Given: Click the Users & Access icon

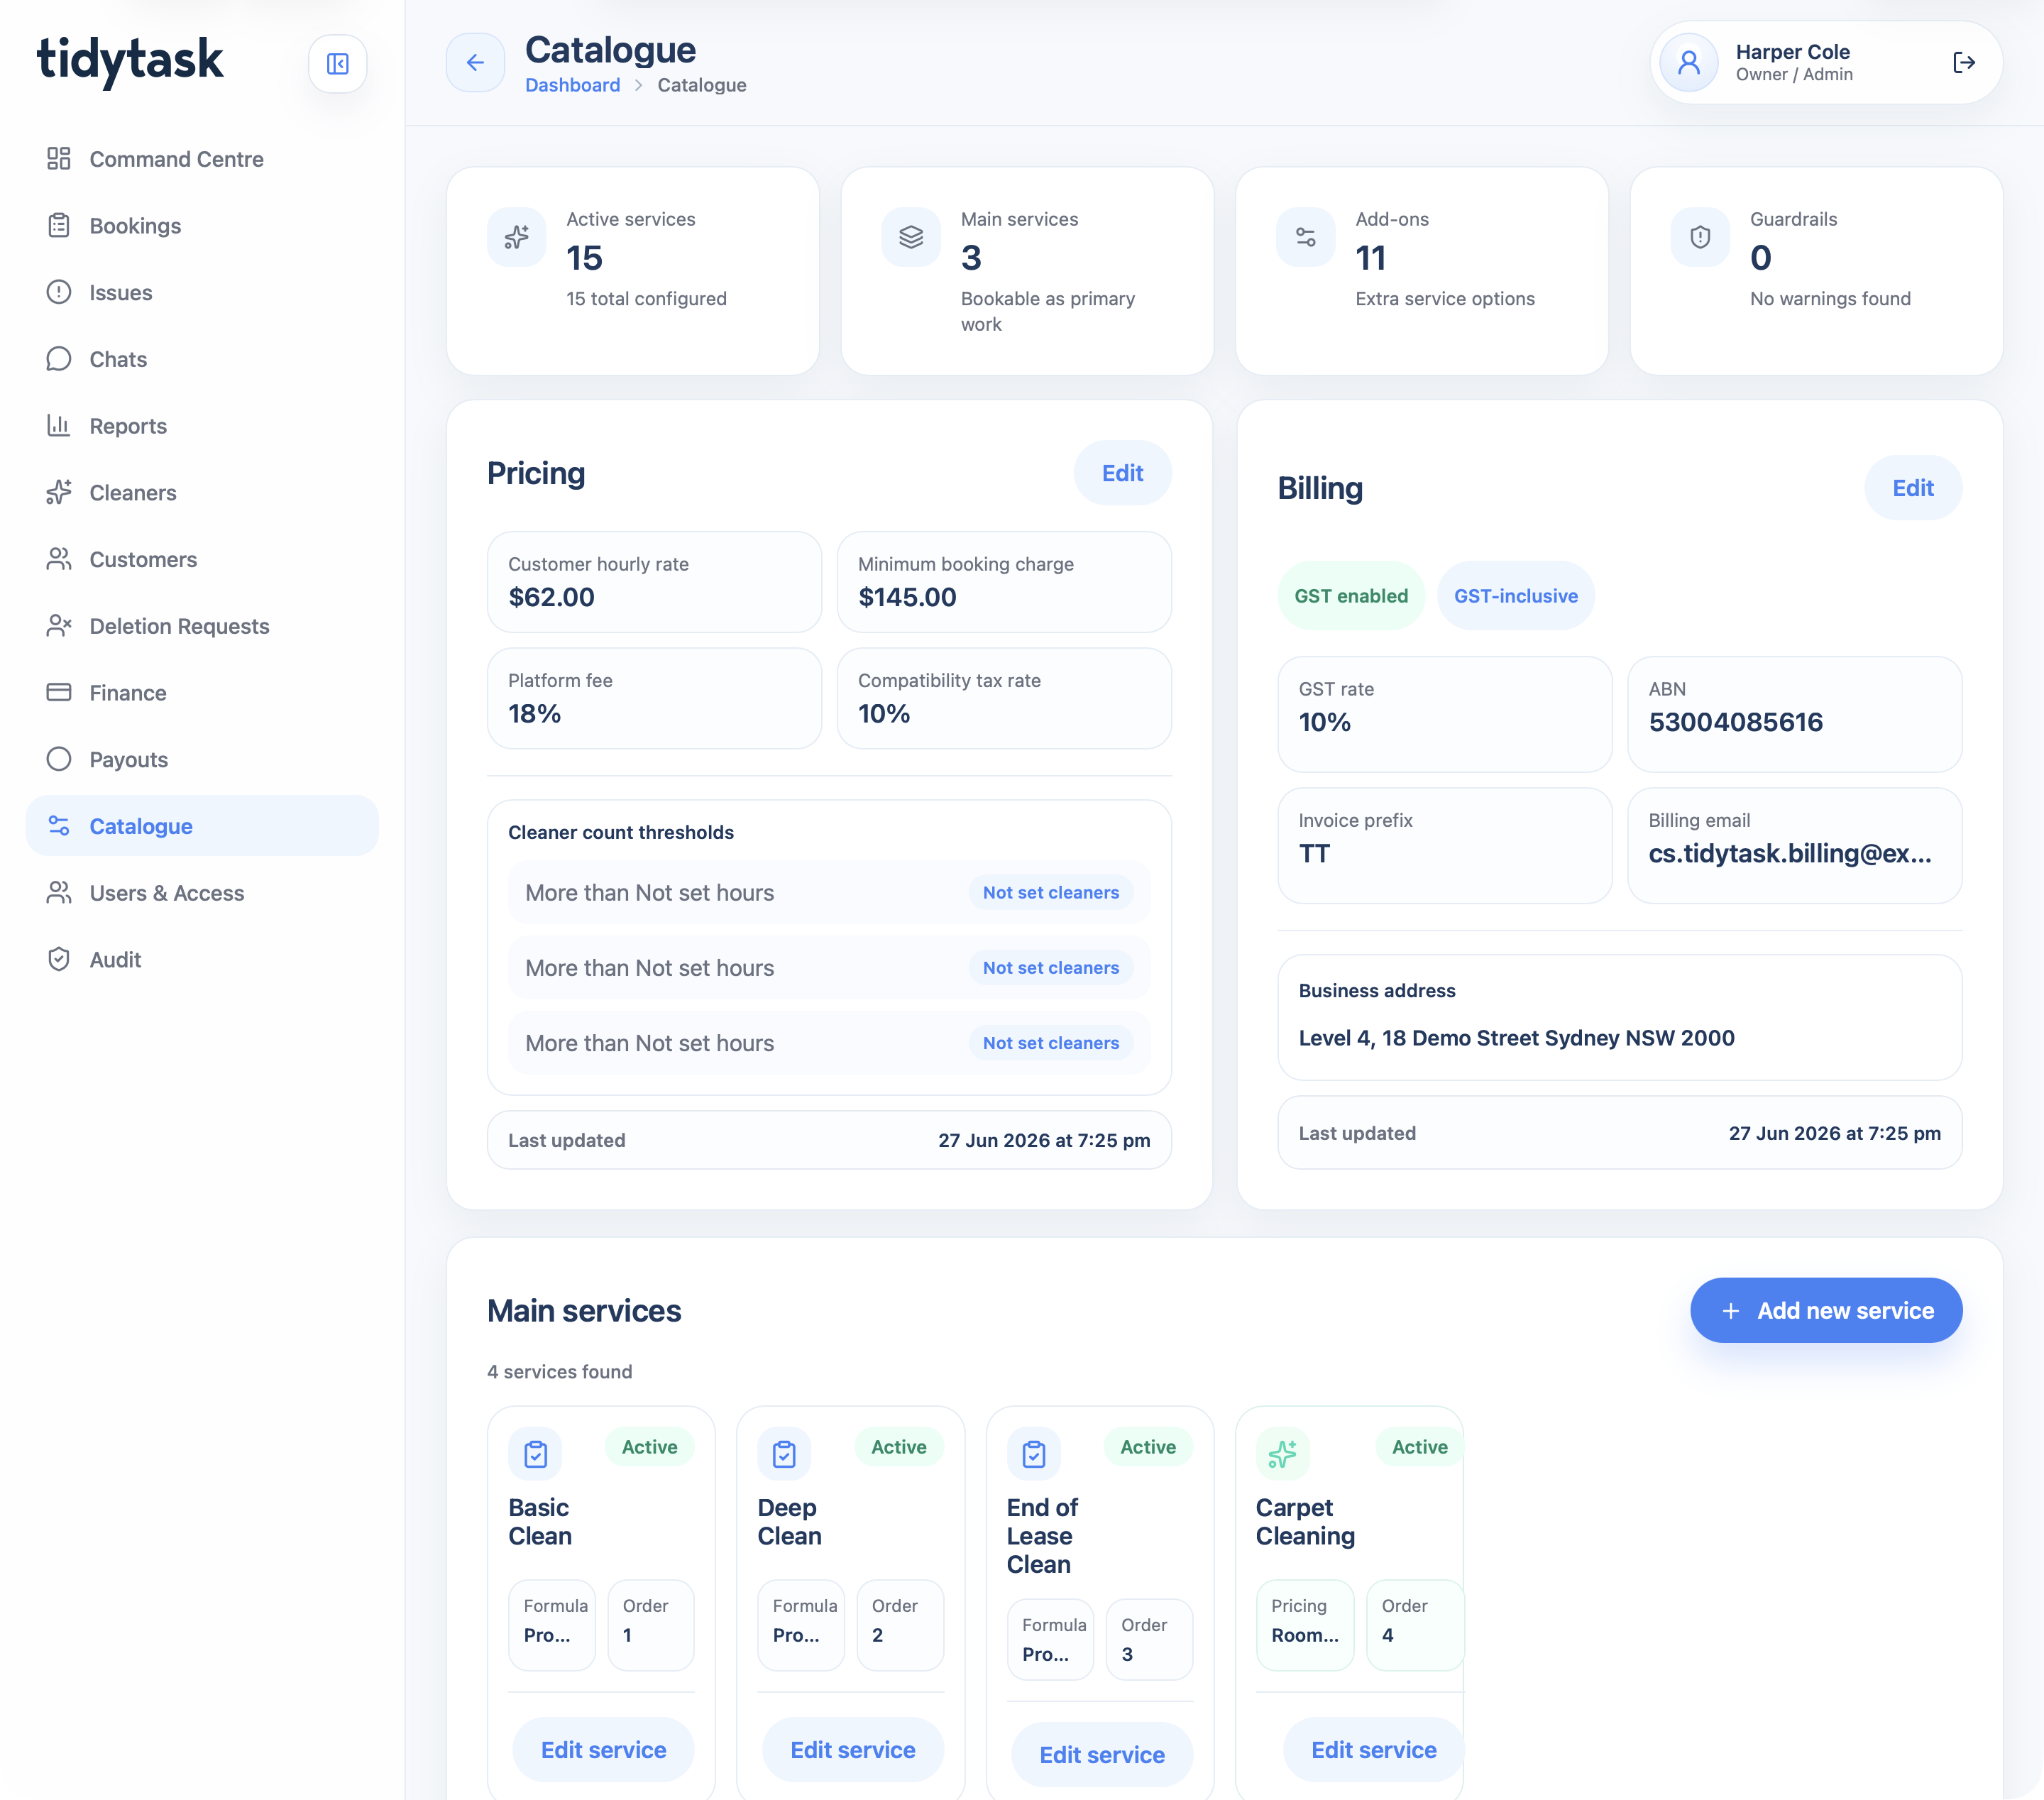Looking at the screenshot, I should [59, 892].
